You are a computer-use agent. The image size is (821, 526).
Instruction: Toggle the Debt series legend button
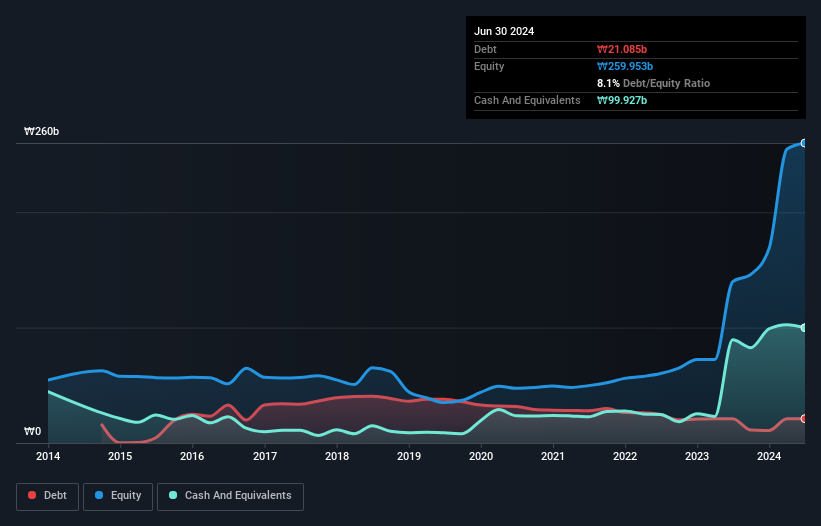point(48,496)
